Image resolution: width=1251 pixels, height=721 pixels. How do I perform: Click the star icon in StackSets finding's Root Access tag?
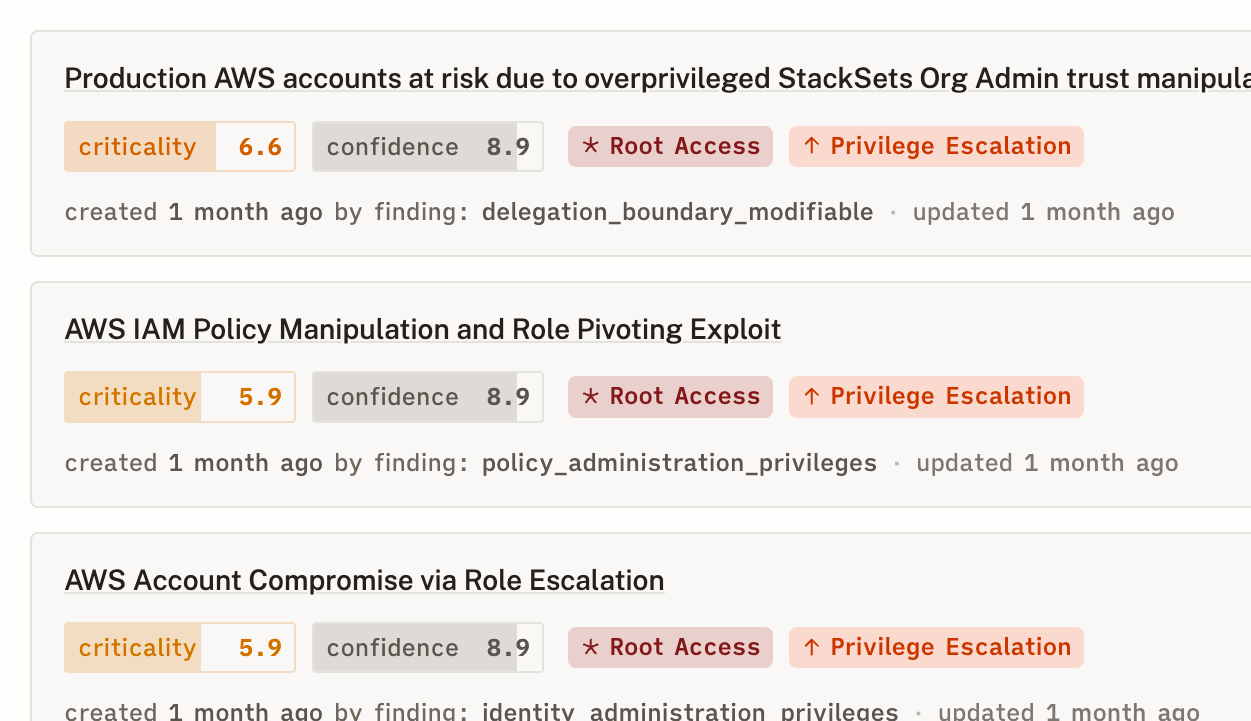click(591, 146)
